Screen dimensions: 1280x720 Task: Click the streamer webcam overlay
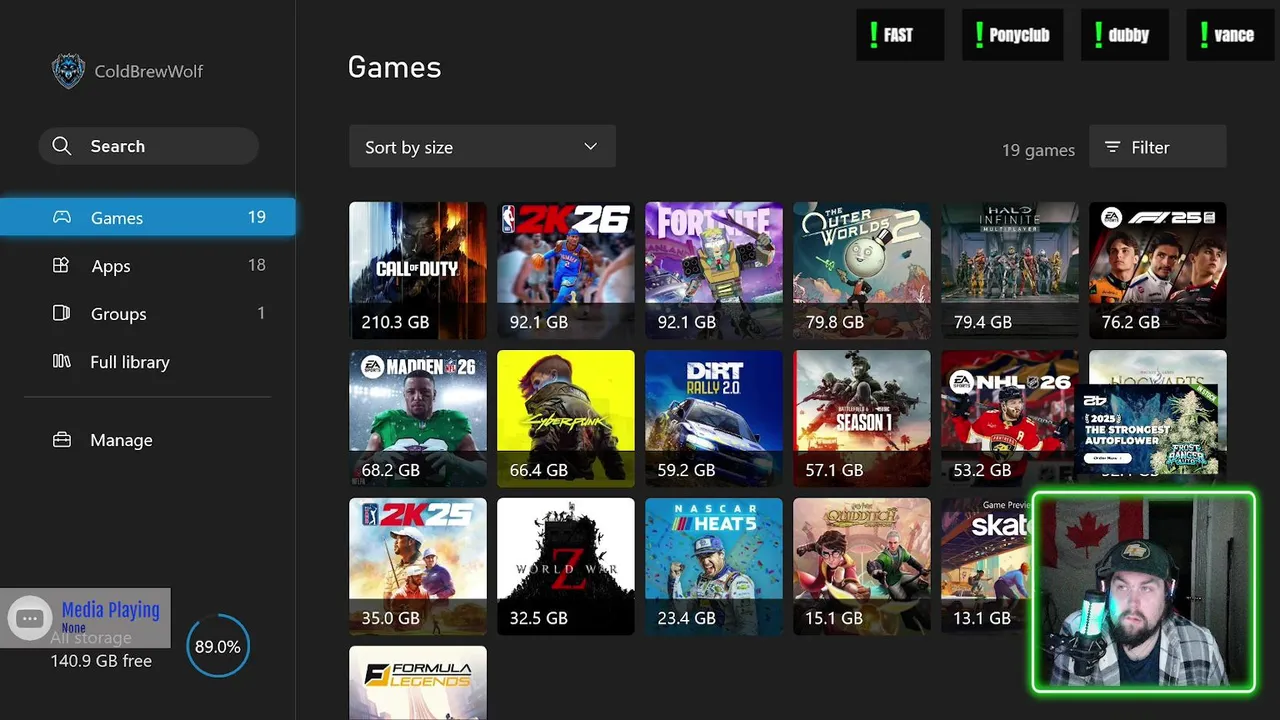pos(1144,592)
